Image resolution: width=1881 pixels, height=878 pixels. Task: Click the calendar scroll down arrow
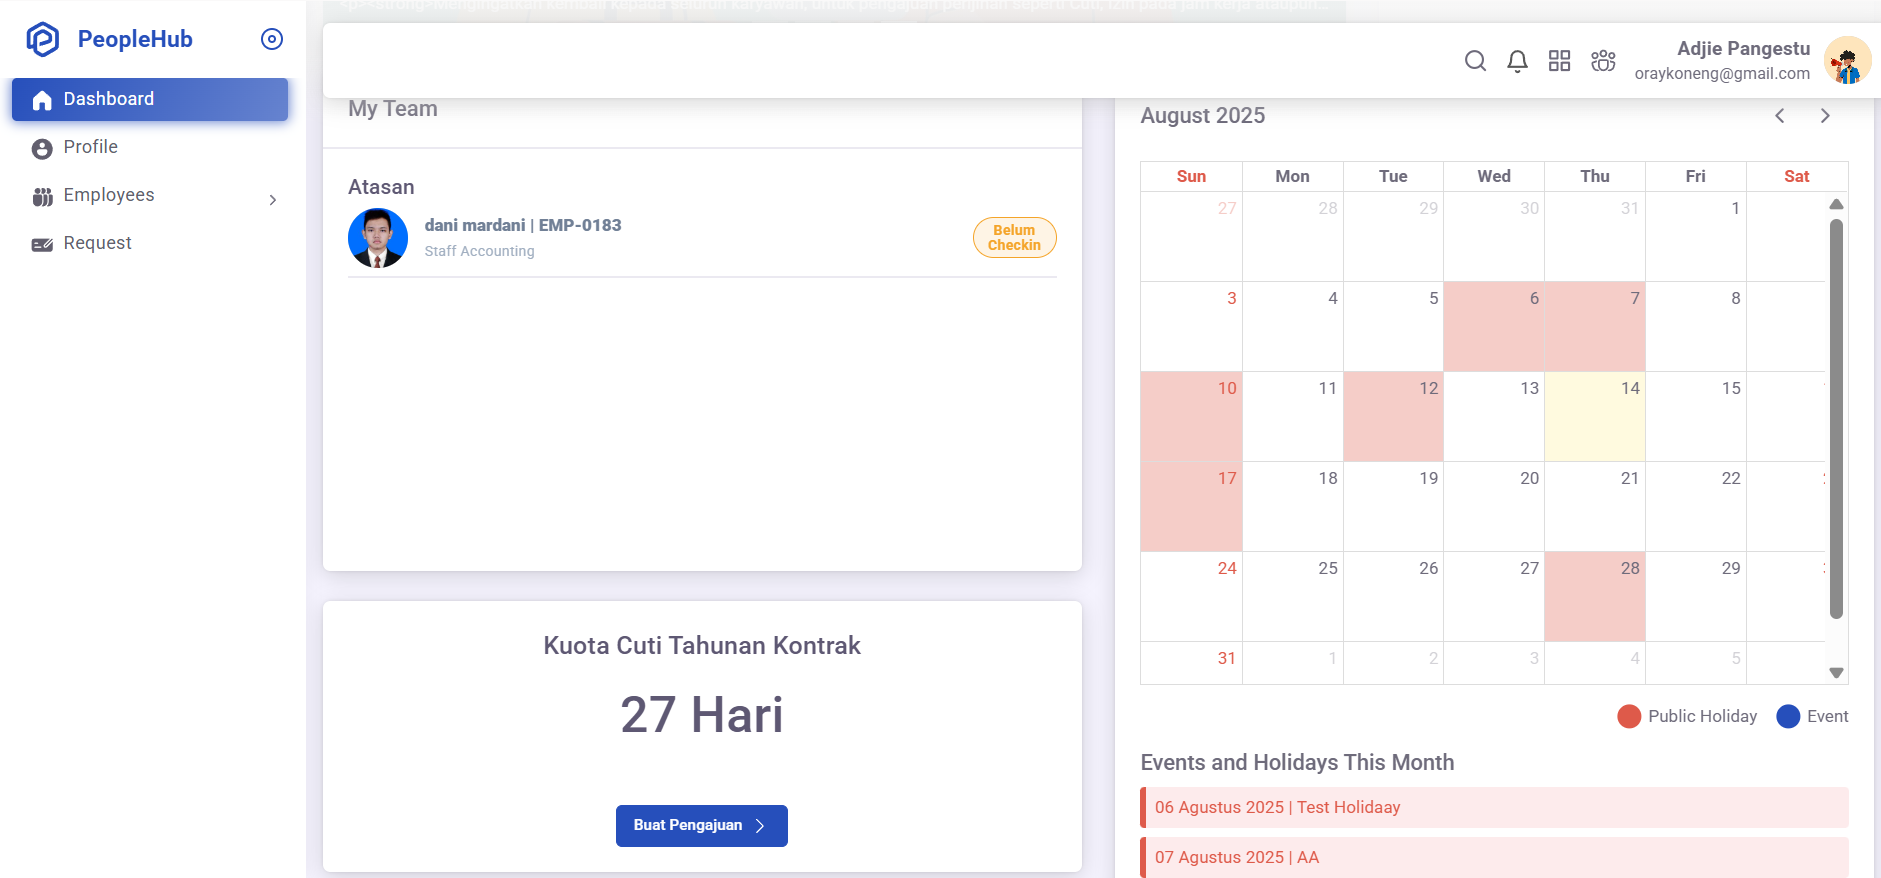click(1836, 673)
